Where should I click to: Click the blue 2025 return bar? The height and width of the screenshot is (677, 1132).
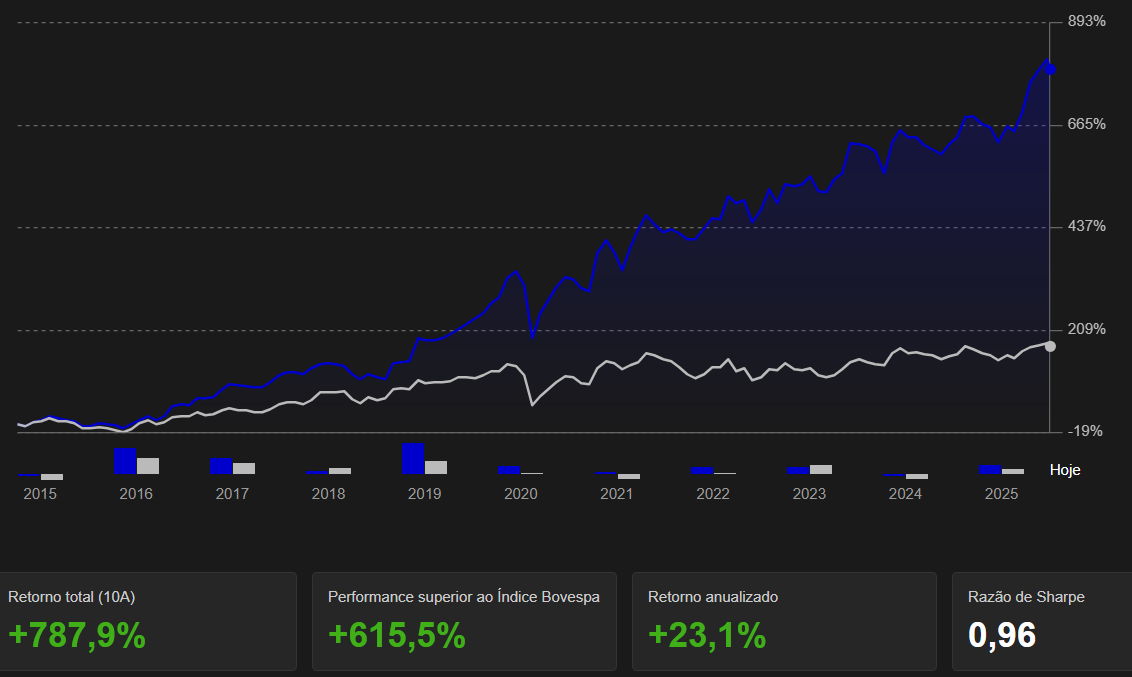(990, 469)
